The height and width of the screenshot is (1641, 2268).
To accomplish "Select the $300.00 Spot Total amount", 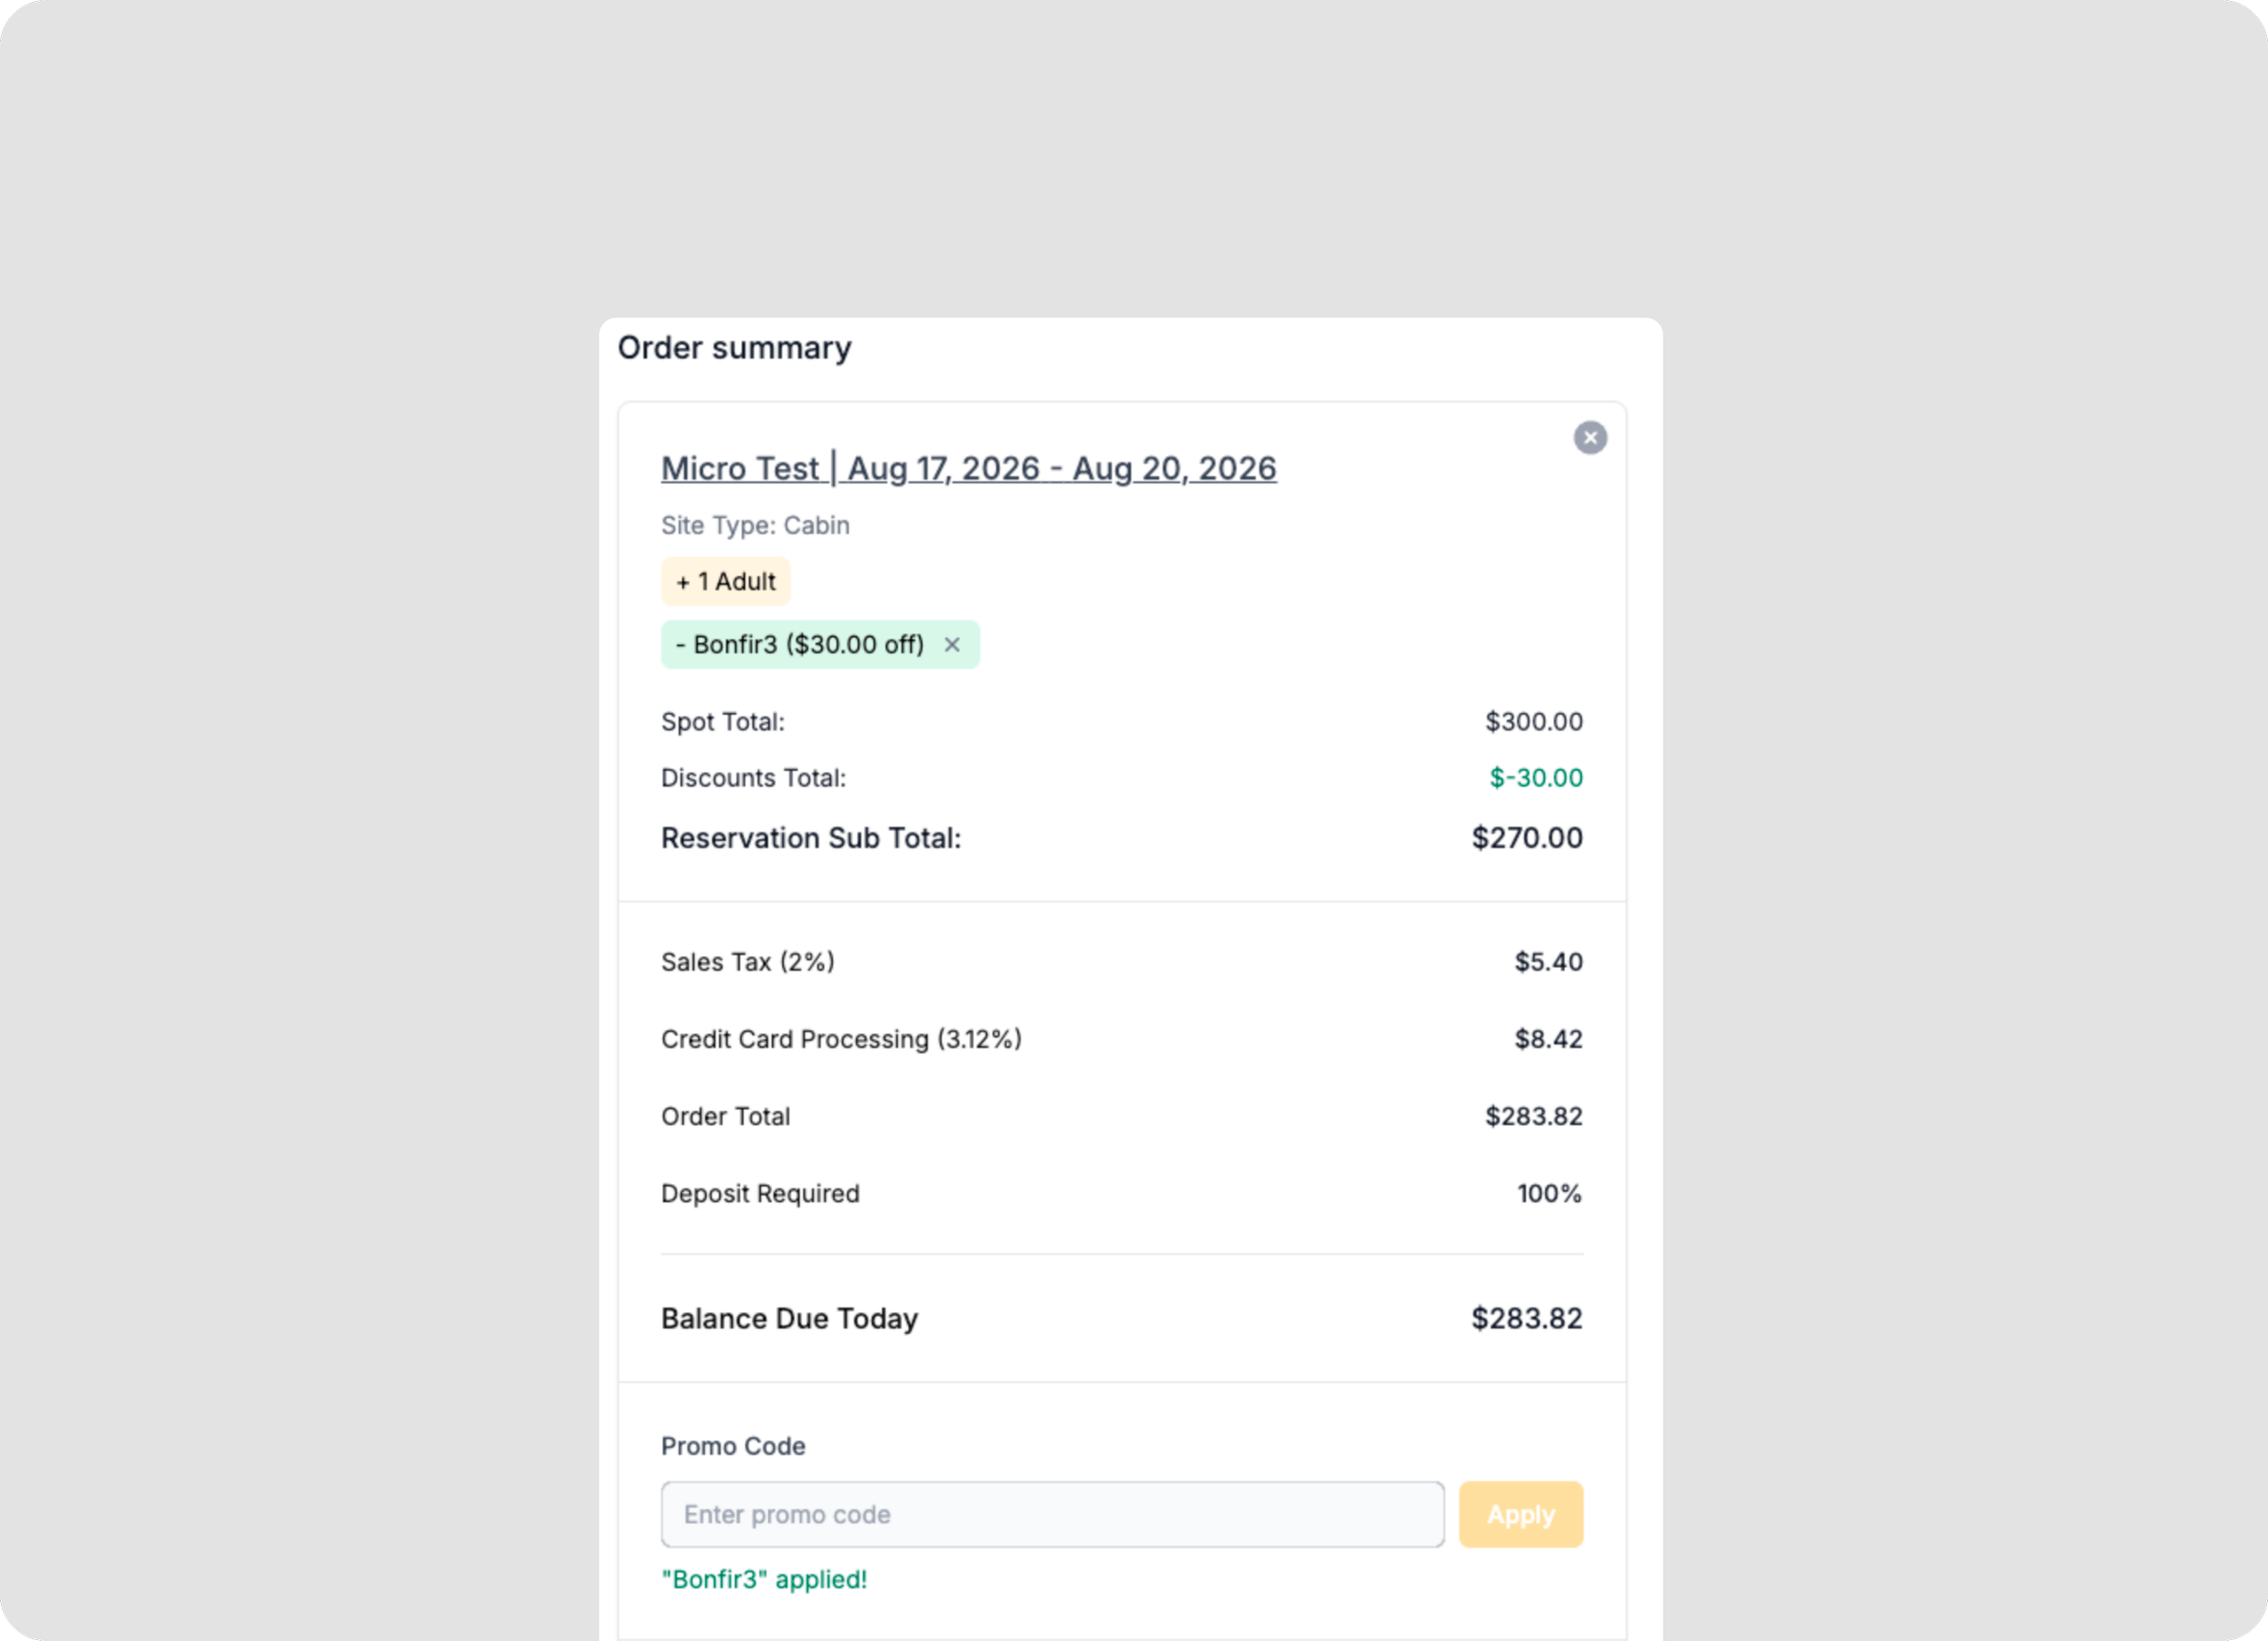I will click(1533, 722).
